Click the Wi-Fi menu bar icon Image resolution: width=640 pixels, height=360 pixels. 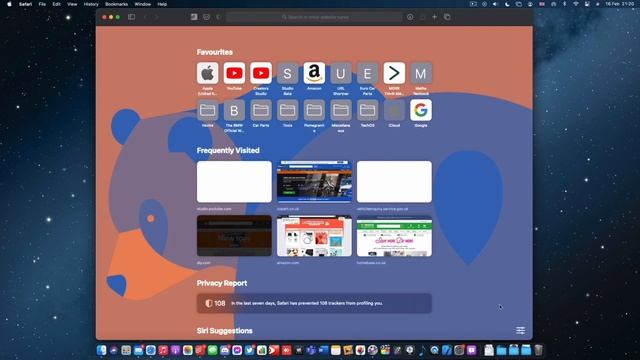(x=576, y=4)
